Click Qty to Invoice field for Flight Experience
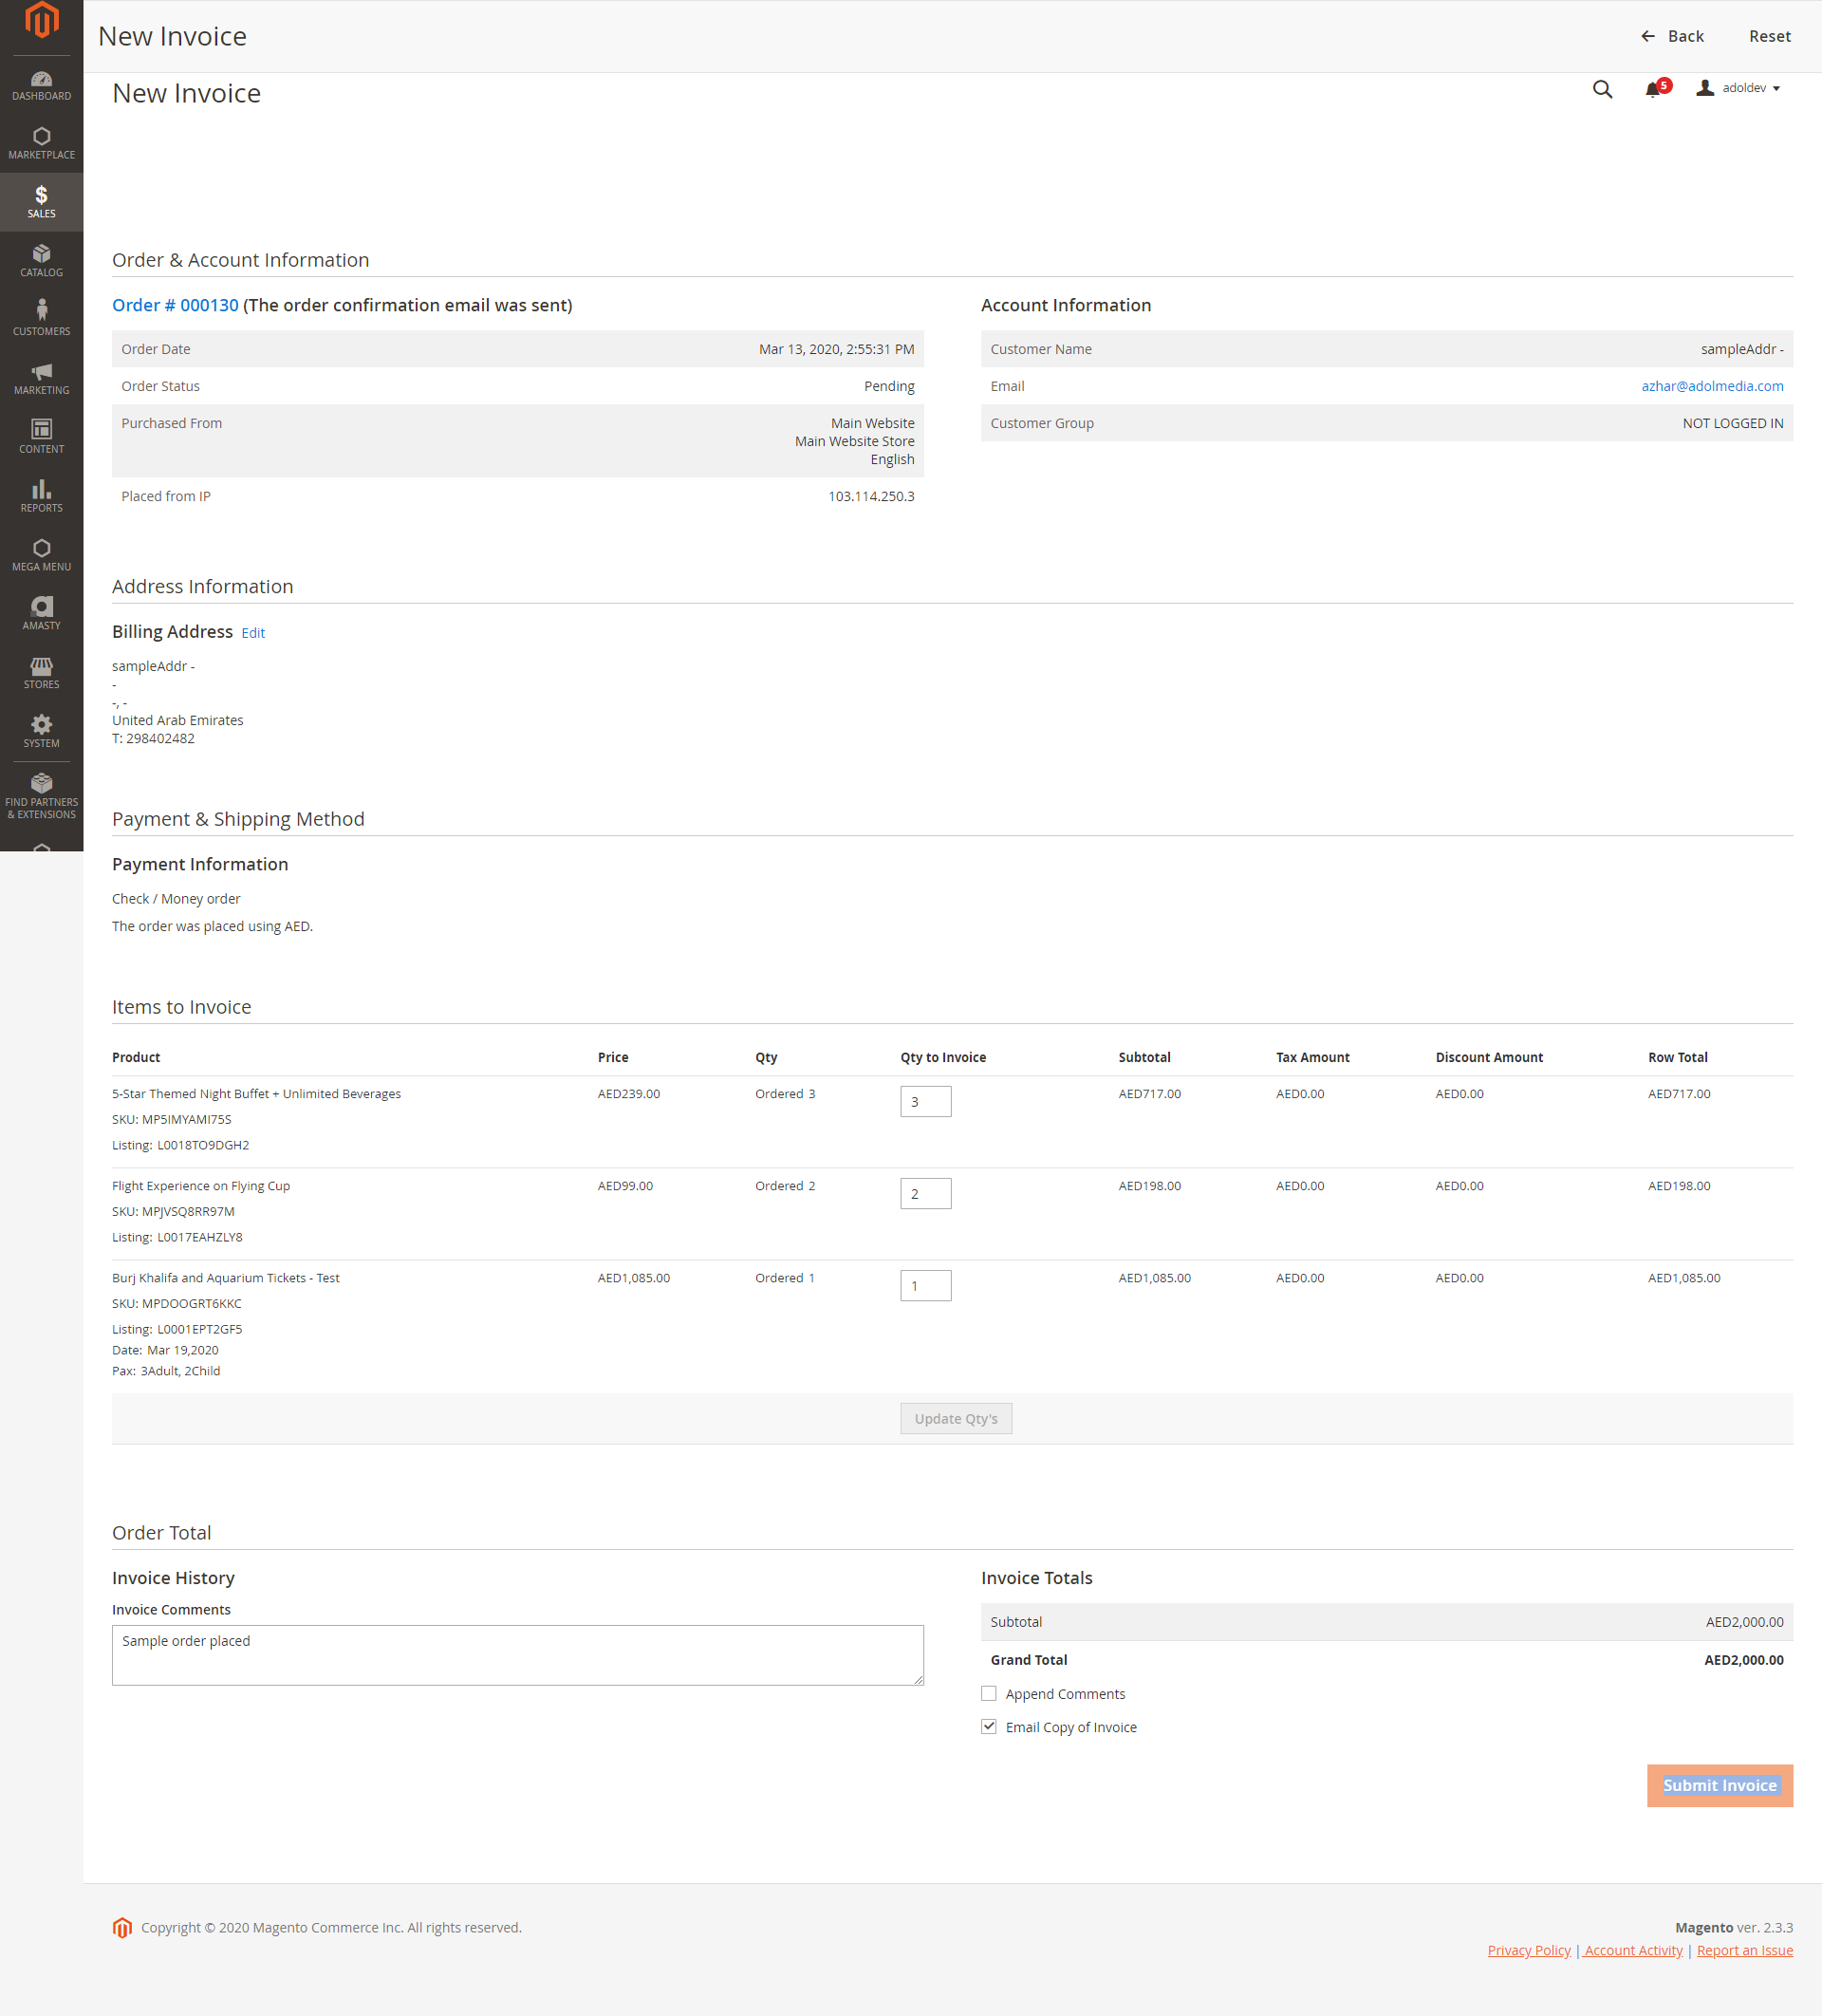 [x=925, y=1194]
